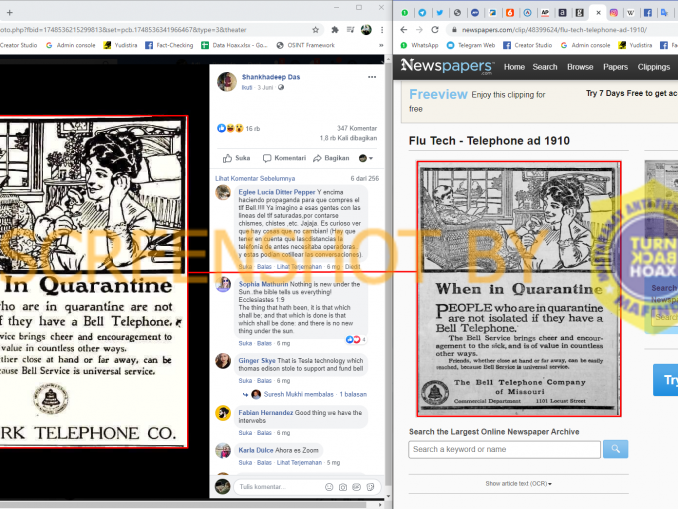Switch to the Wikipedia tab in the right browser

[x=630, y=13]
